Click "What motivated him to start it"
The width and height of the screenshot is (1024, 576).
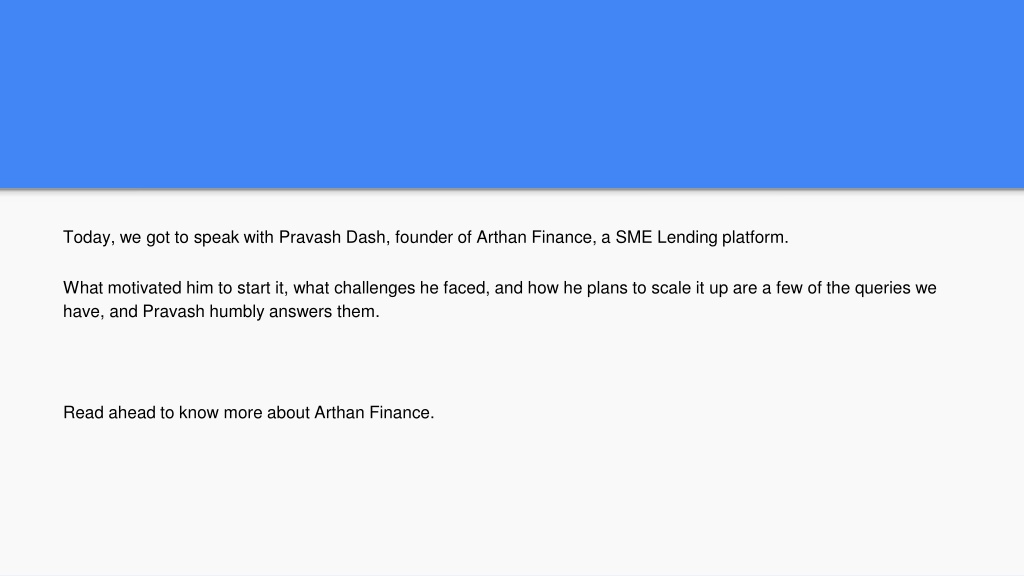coord(175,288)
